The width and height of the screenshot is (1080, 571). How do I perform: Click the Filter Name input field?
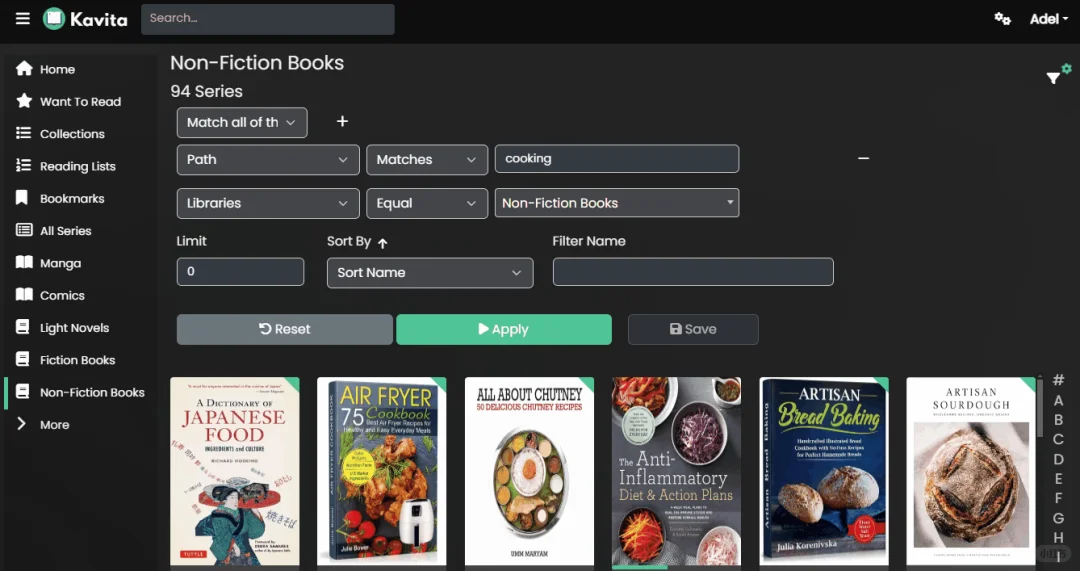pos(693,271)
